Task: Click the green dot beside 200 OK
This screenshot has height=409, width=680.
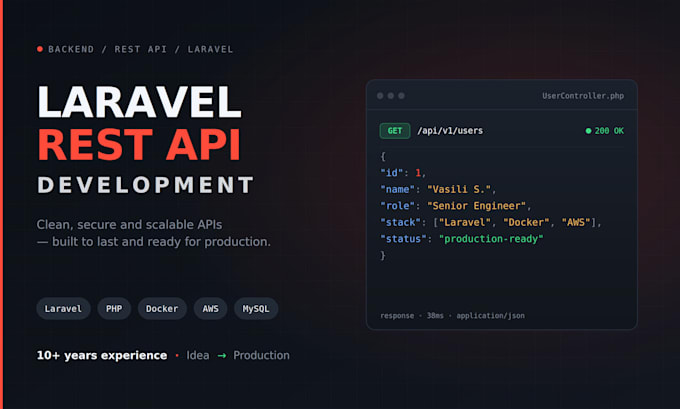Action: 588,131
